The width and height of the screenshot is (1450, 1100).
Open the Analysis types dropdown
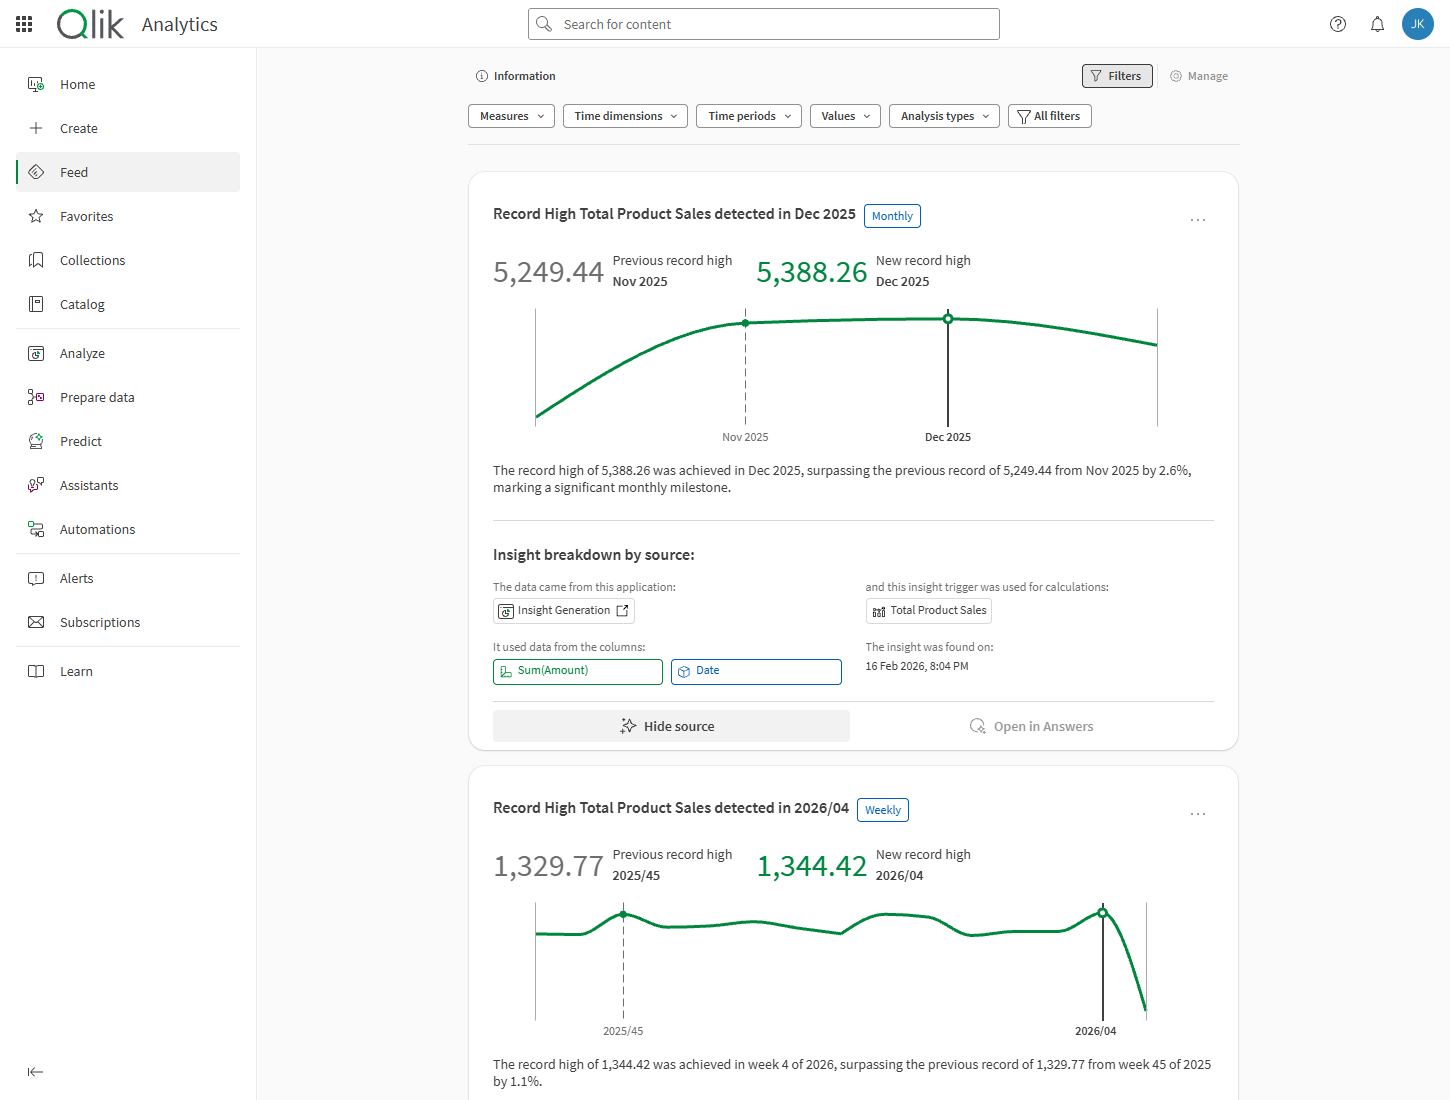click(944, 116)
